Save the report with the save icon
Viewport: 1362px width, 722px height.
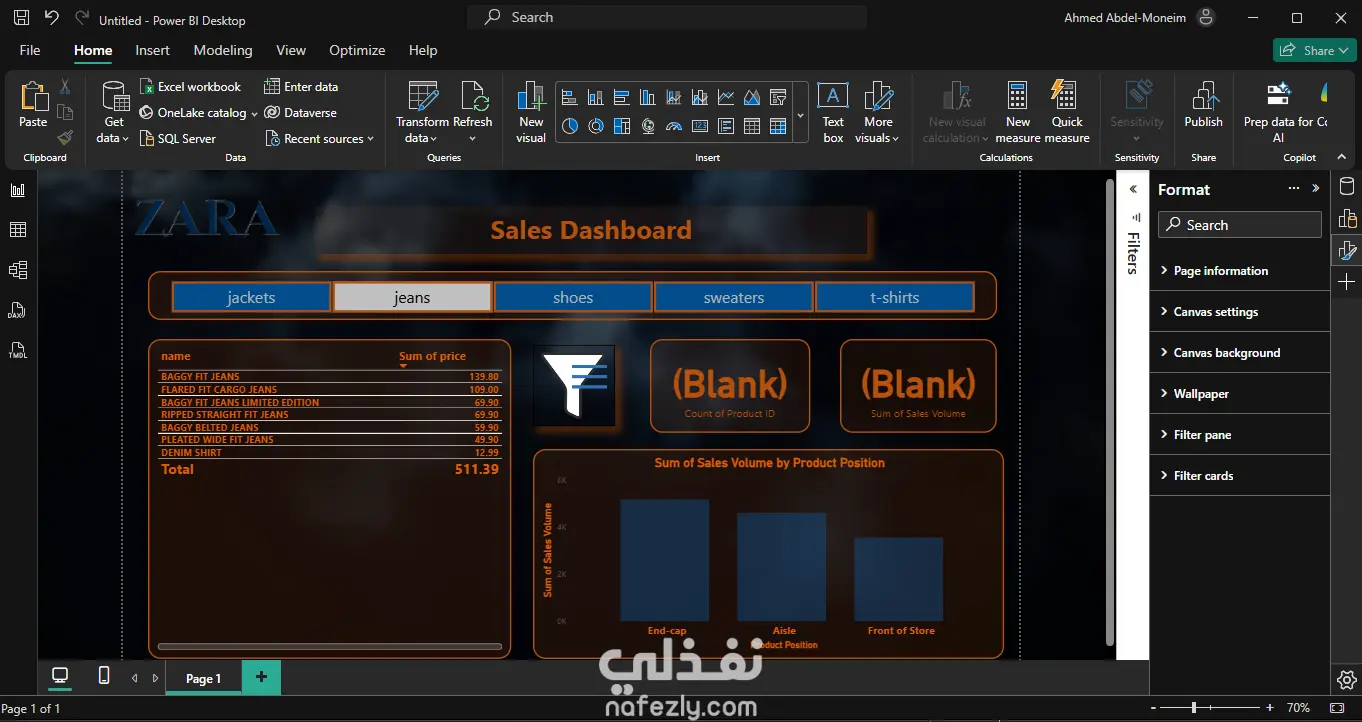(22, 18)
